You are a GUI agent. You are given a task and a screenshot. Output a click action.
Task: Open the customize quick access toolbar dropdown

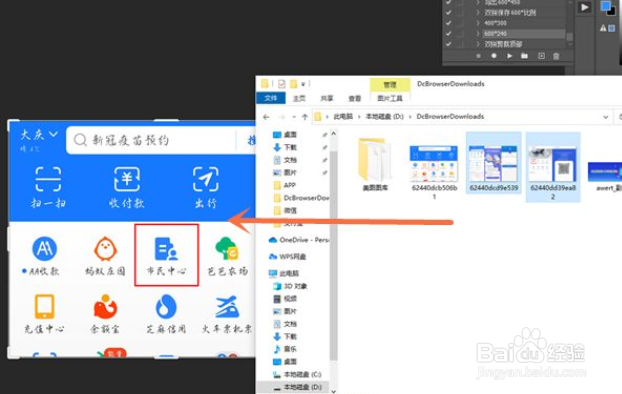tap(303, 84)
